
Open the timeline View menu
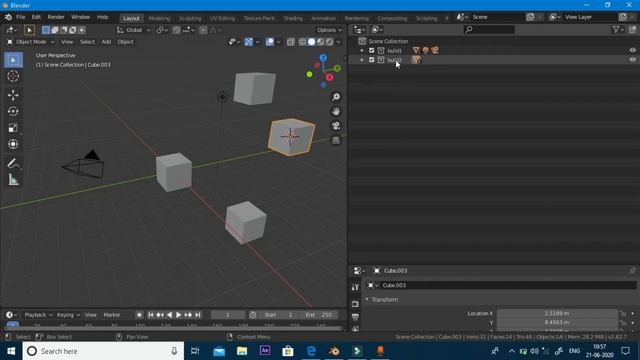(x=91, y=315)
